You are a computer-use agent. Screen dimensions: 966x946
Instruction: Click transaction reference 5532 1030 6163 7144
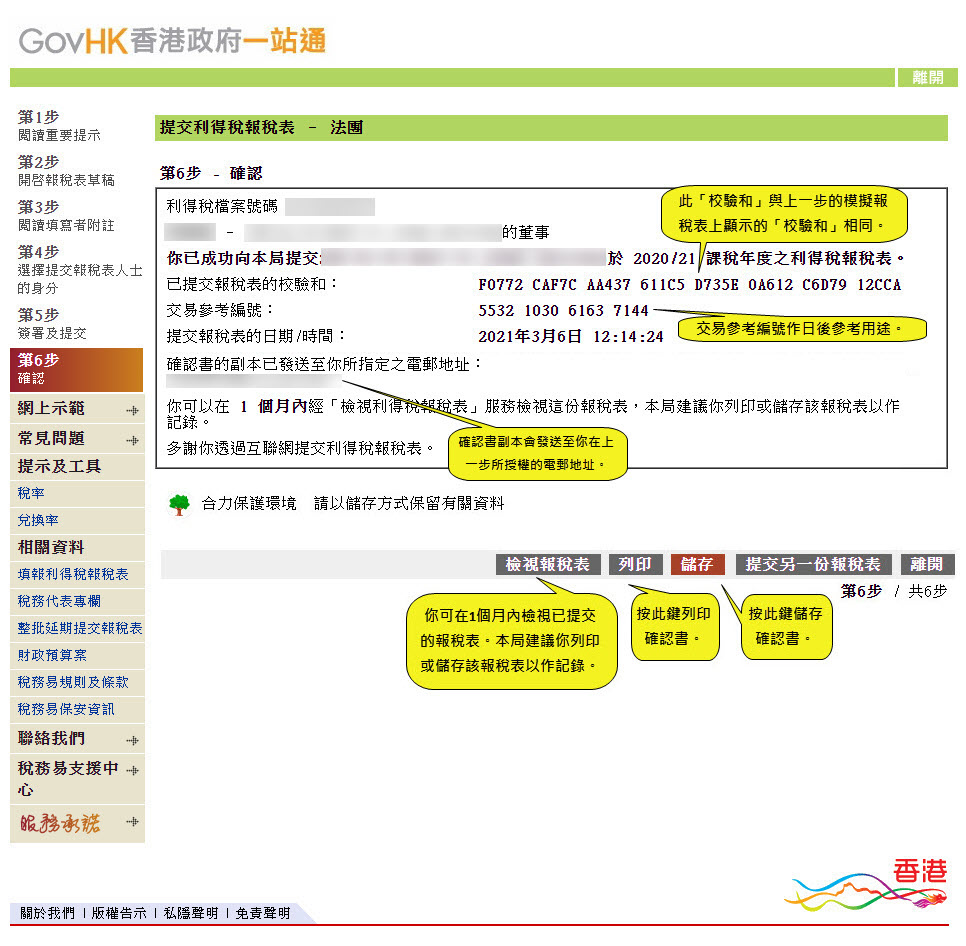click(564, 311)
